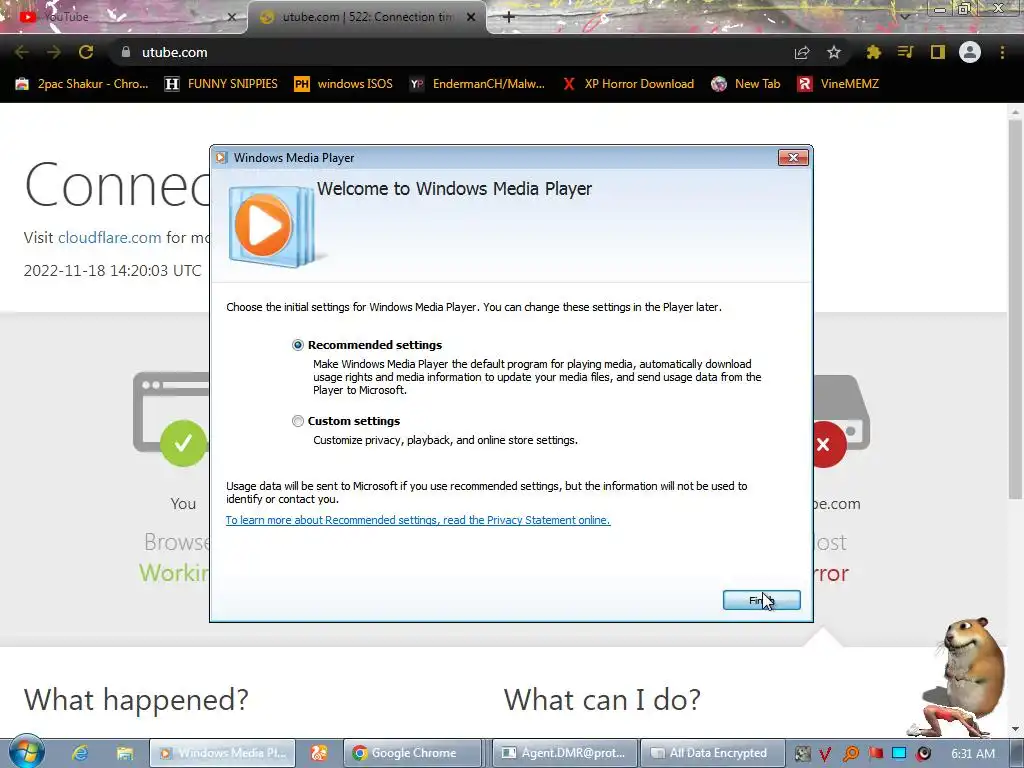Open the Chrome profile avatar
Image resolution: width=1024 pixels, height=768 pixels.
point(970,52)
